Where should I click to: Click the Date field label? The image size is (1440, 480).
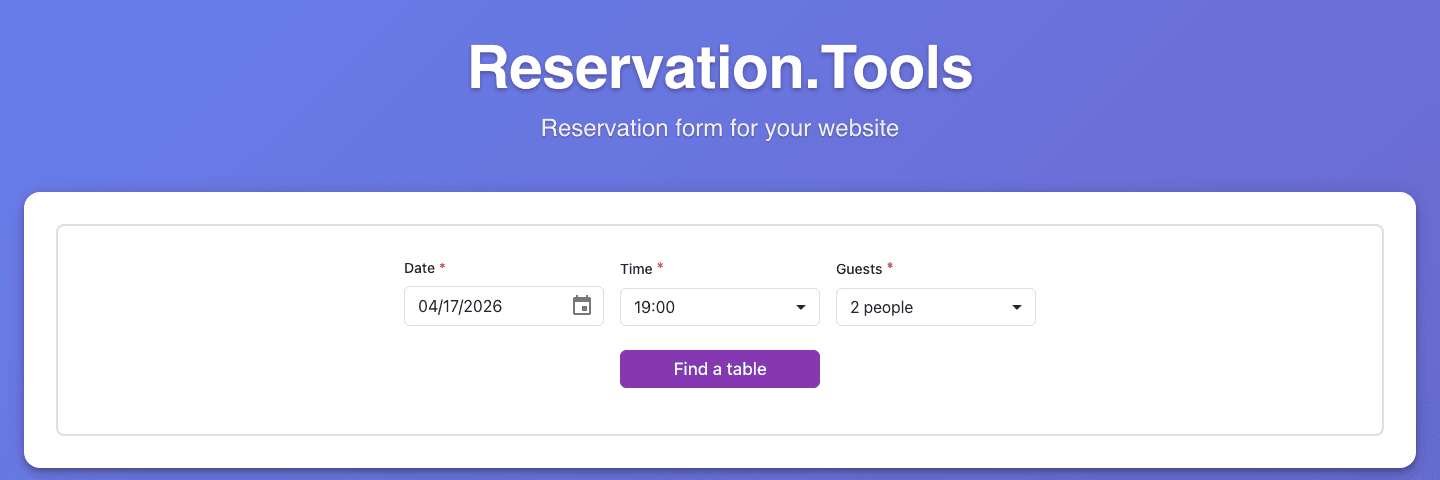[419, 268]
